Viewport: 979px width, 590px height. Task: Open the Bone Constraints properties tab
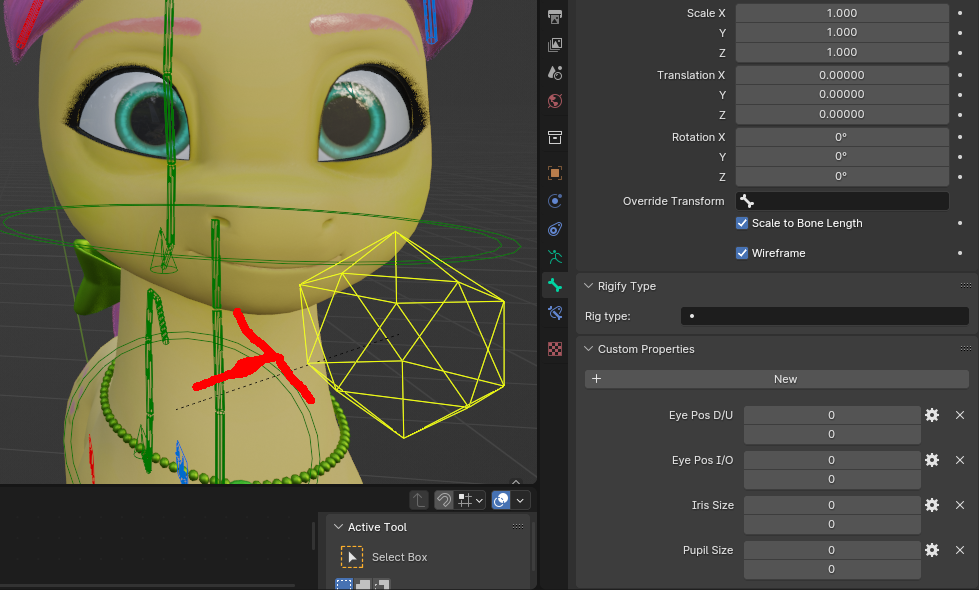point(554,313)
